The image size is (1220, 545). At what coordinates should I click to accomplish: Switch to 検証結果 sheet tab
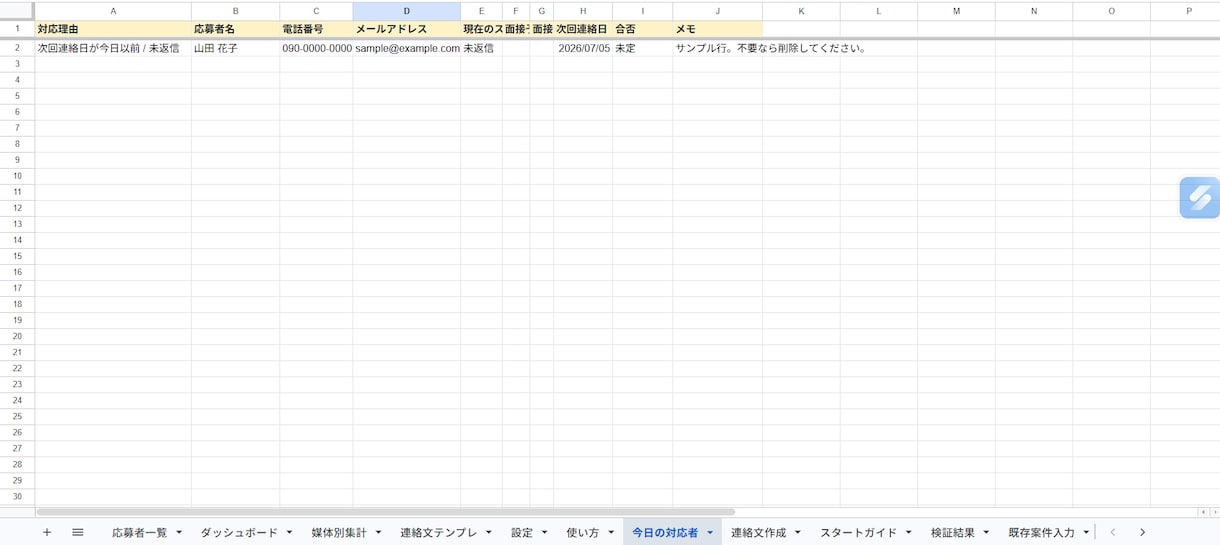[953, 533]
